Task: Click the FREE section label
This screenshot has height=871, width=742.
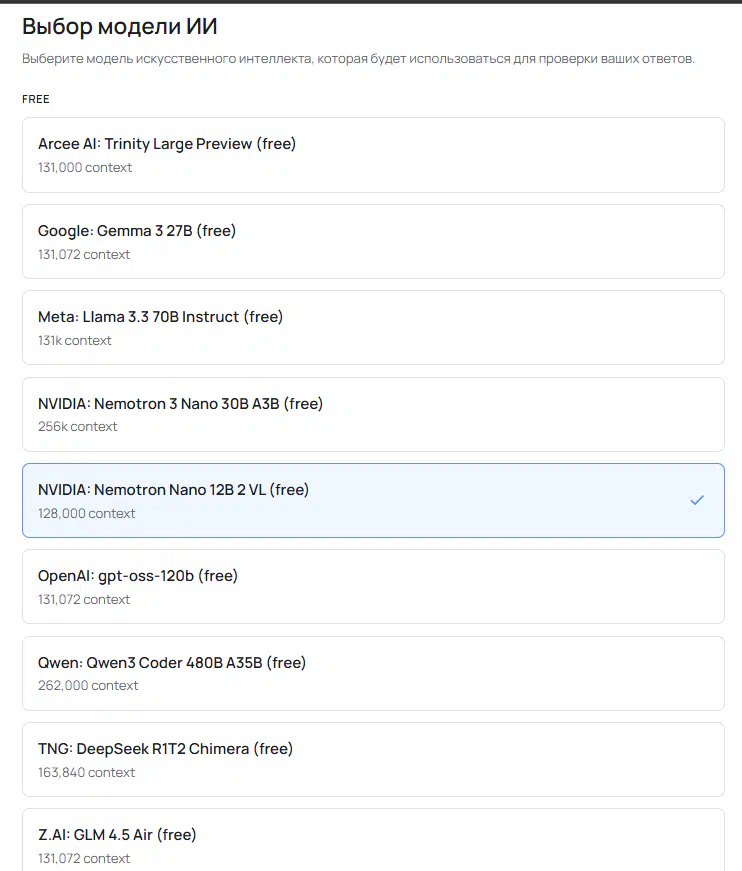Action: coord(36,99)
